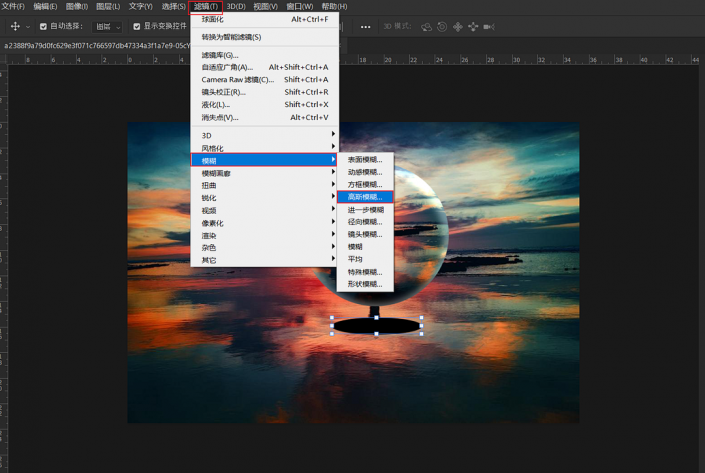This screenshot has width=705, height=473.
Task: Toggle the 自动选择 checkbox
Action: tap(42, 27)
